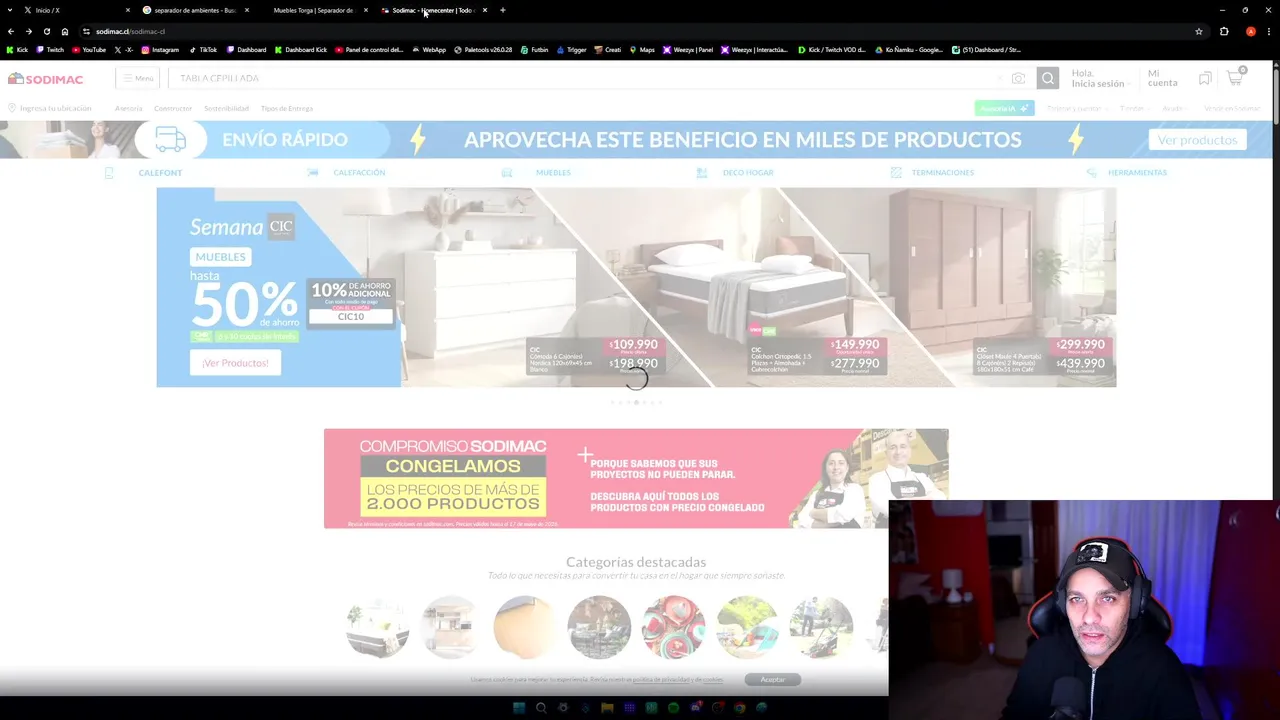1280x720 pixels.
Task: Open the kitchen category circle thumbnail
Action: click(x=451, y=627)
